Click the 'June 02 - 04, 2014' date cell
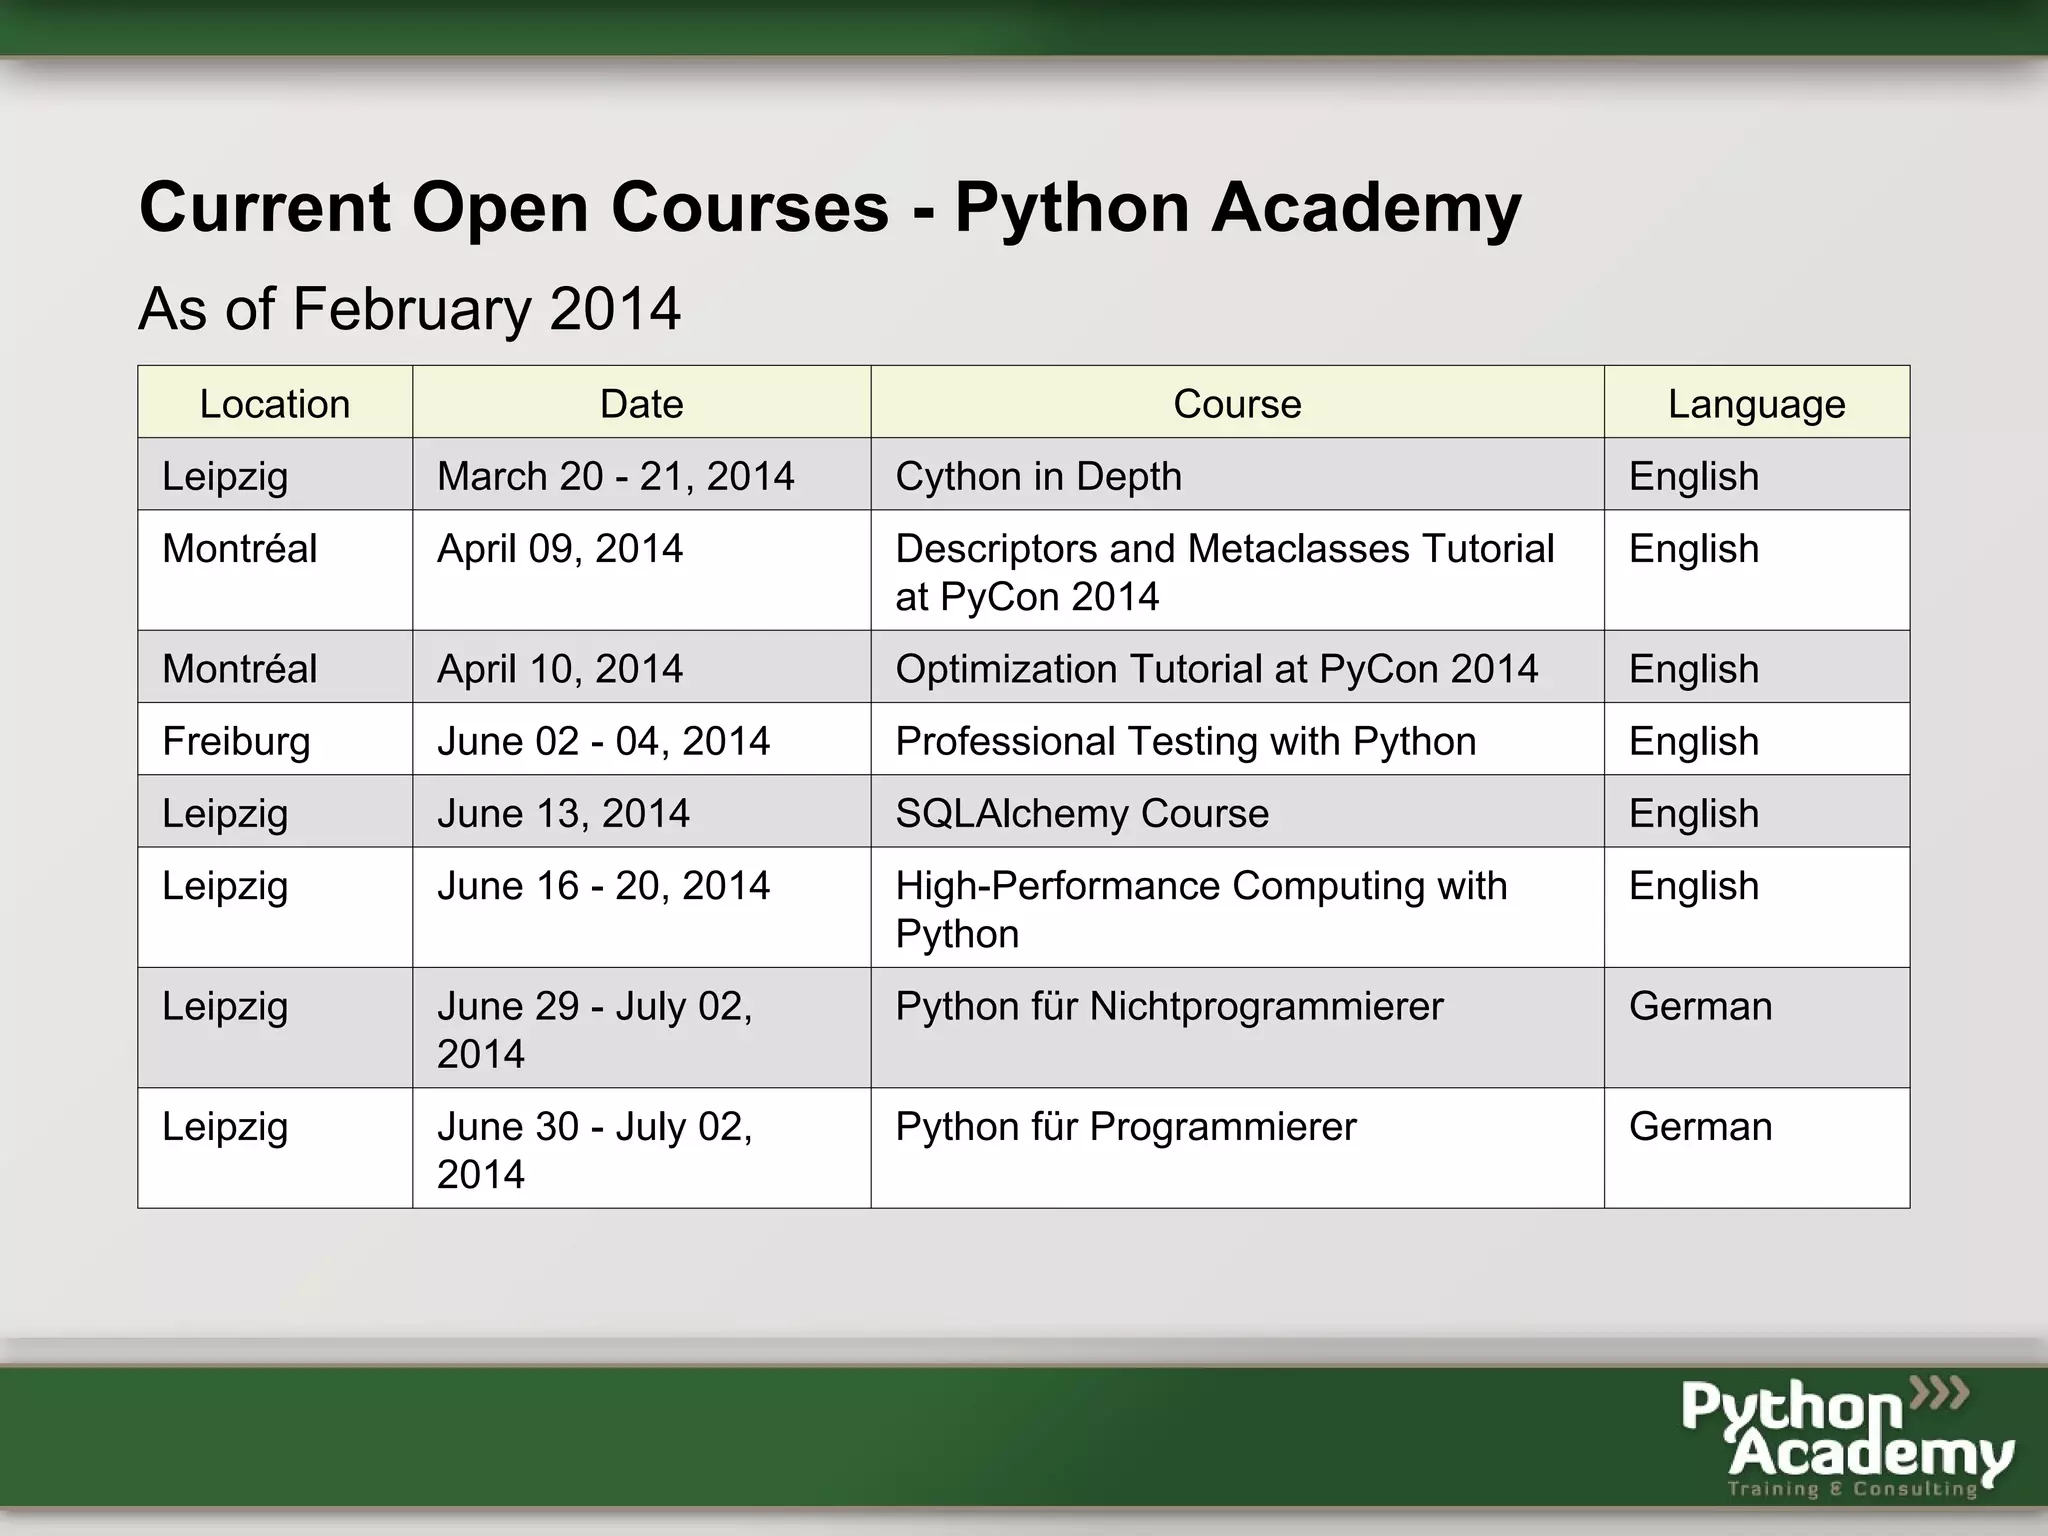 (642, 740)
